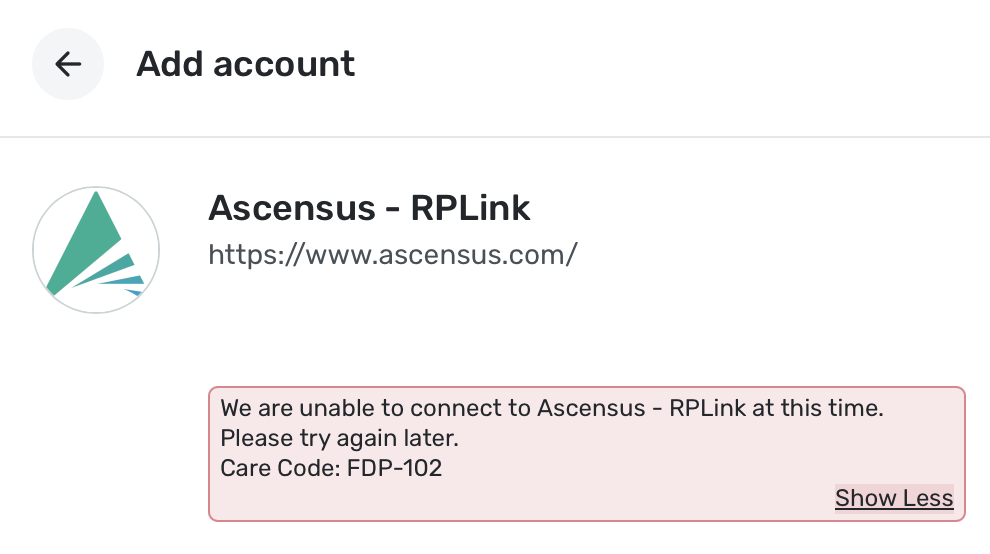Select the Ascensus - RPLink institution name
The image size is (990, 554).
(369, 208)
